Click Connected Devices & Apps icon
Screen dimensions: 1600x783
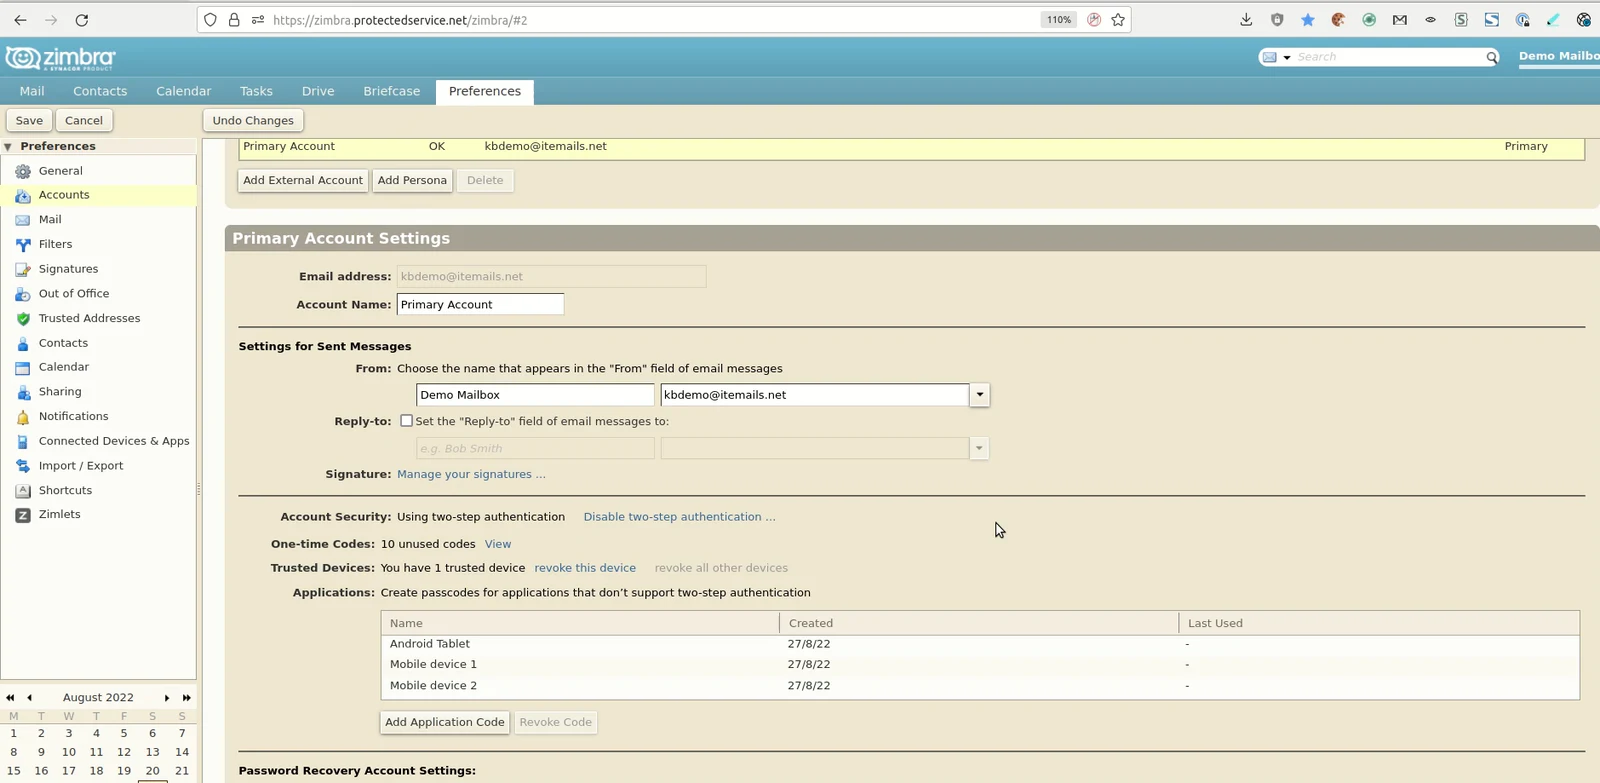click(x=23, y=441)
